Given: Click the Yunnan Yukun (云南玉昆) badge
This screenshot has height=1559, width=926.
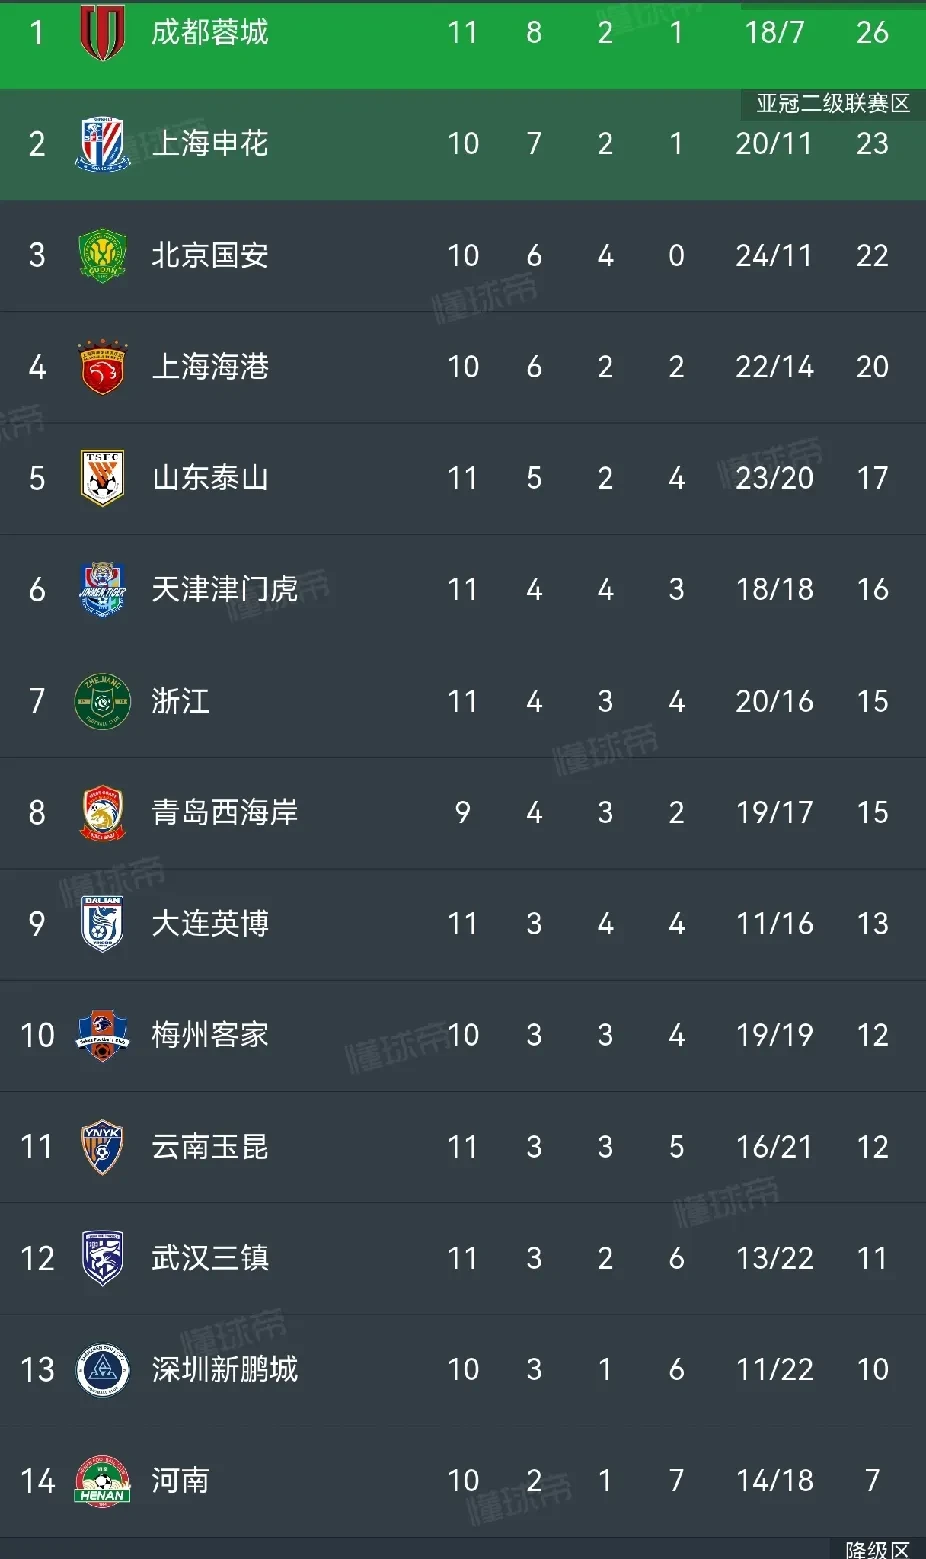Looking at the screenshot, I should point(102,1146).
